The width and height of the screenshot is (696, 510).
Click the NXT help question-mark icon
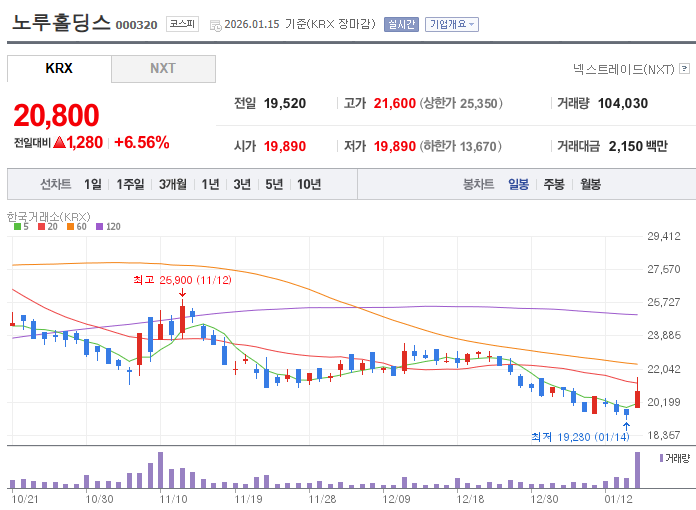(x=685, y=68)
